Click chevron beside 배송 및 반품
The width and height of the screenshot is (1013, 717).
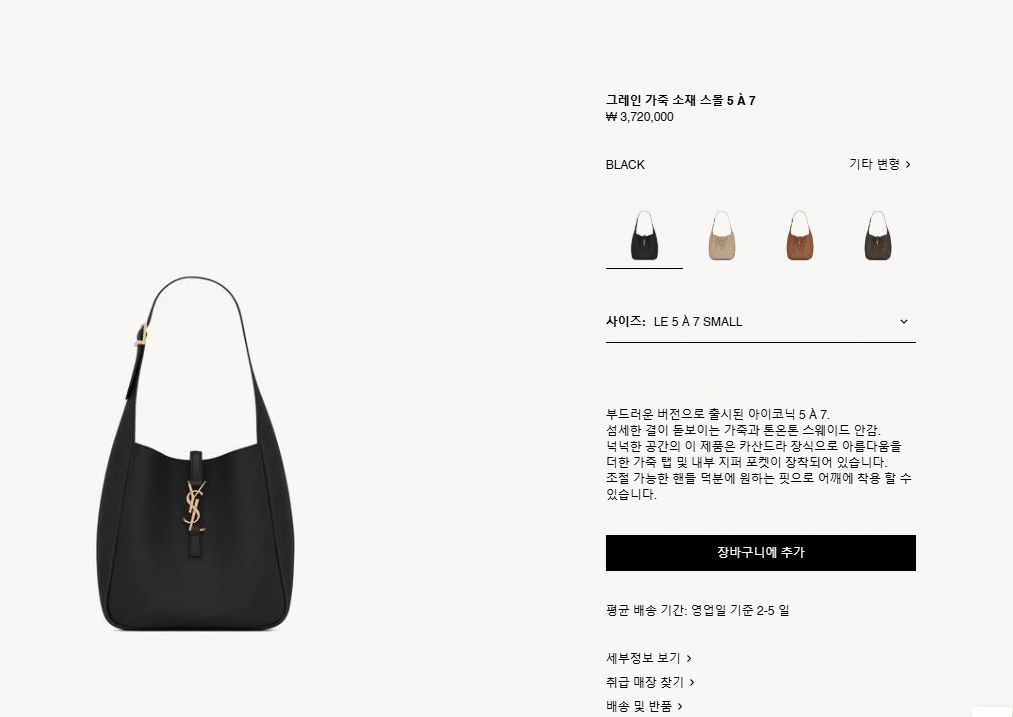[680, 707]
